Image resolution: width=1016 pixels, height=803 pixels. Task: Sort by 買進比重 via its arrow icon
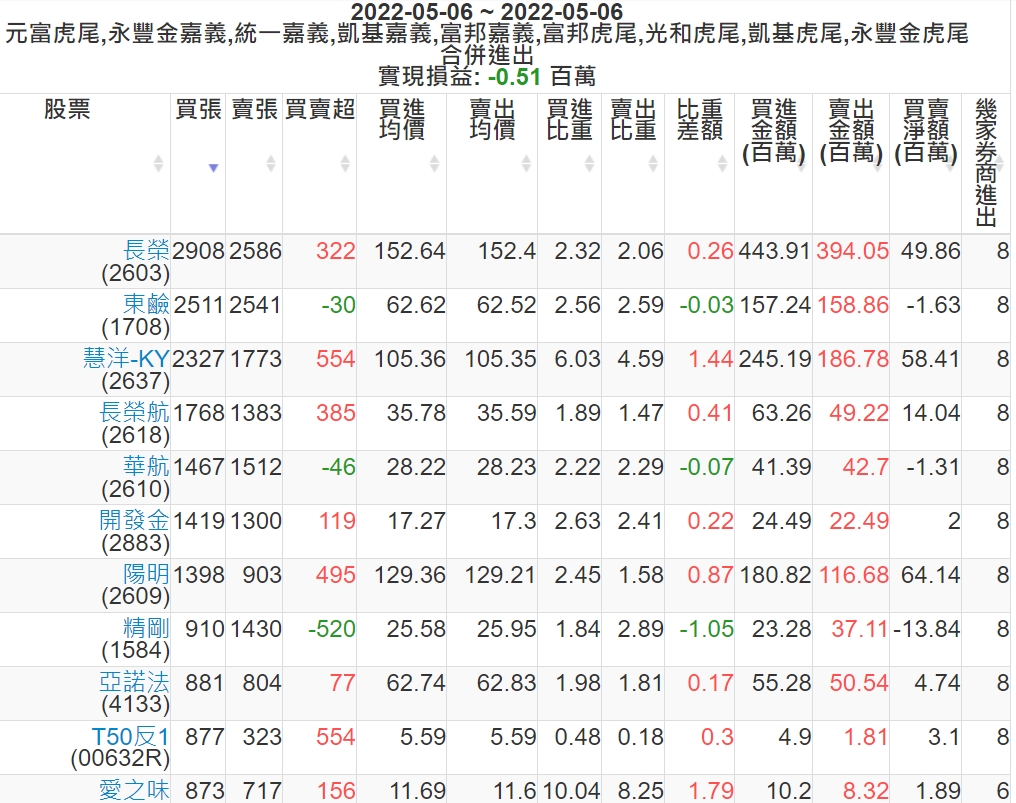(x=588, y=163)
